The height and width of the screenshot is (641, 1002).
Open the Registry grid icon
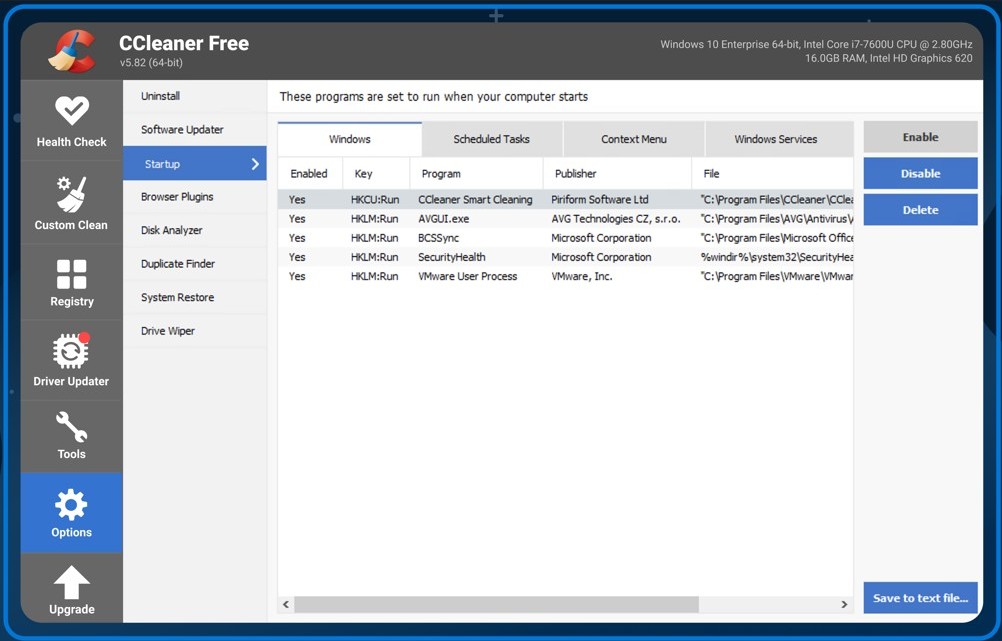[72, 274]
